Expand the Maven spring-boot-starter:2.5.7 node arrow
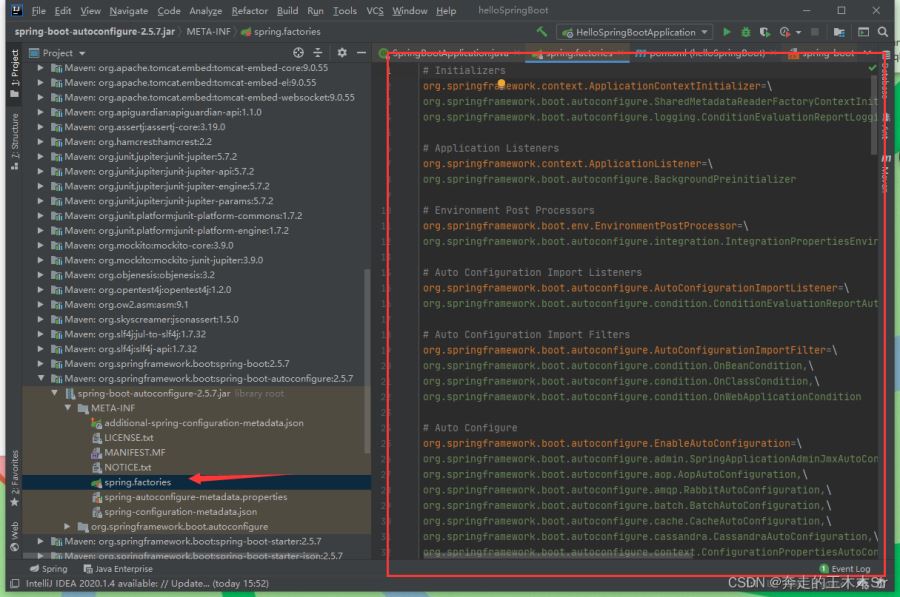Viewport: 900px width, 597px height. (x=41, y=541)
